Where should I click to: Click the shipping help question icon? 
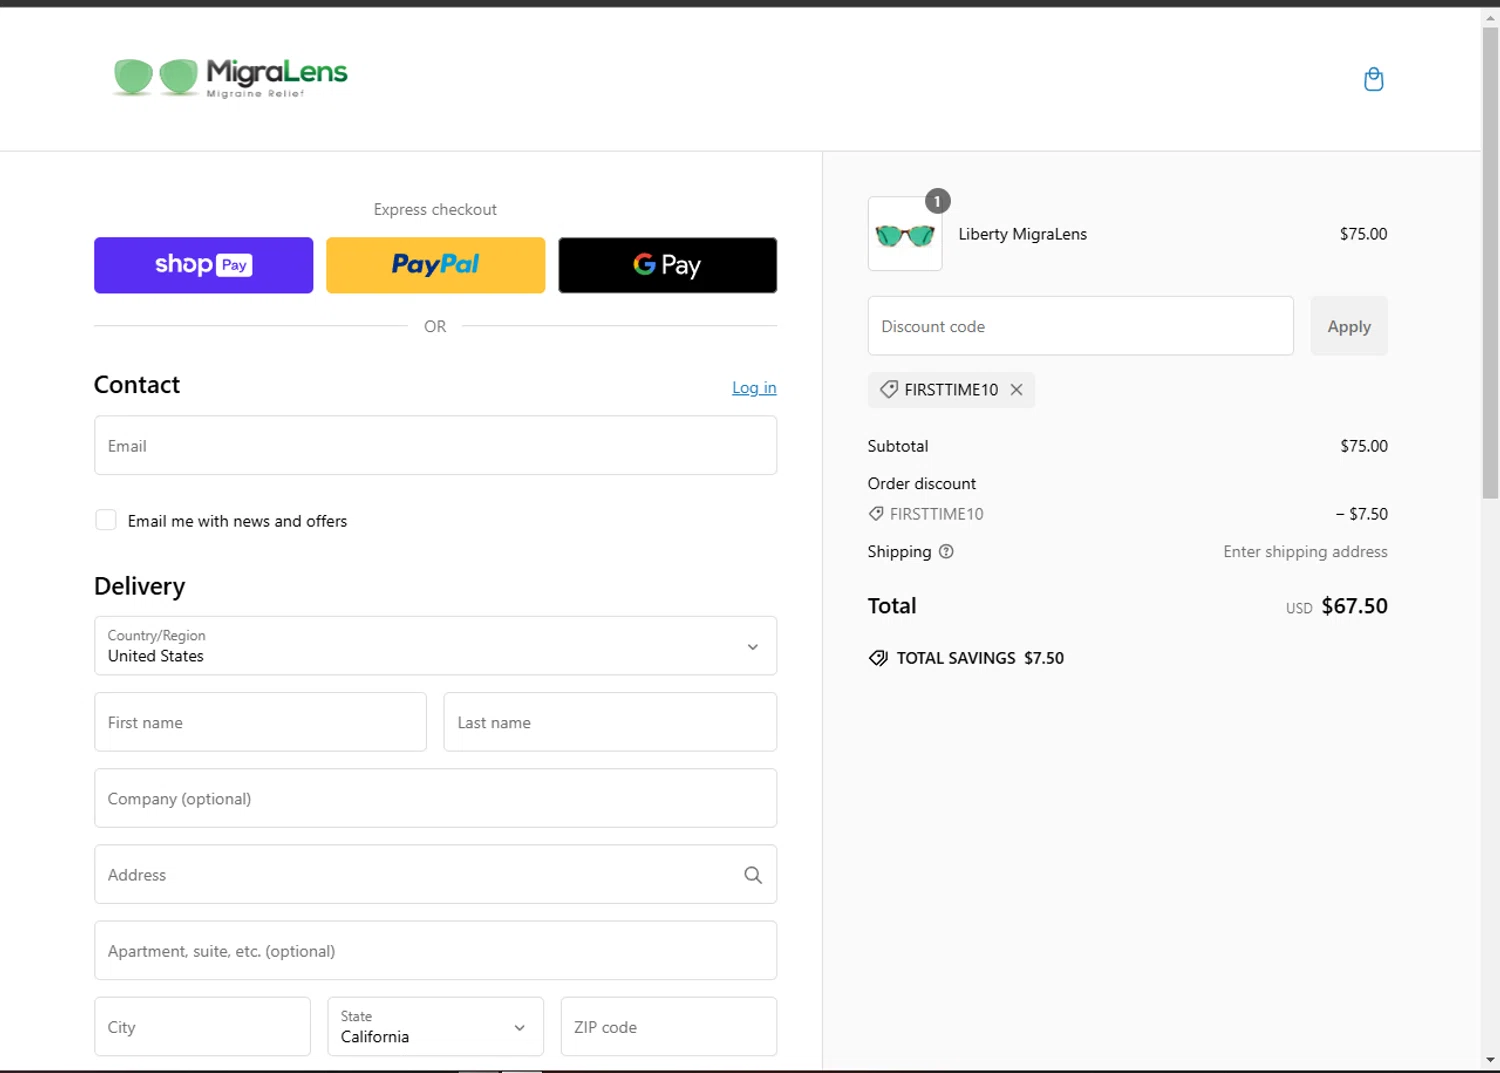coord(946,551)
